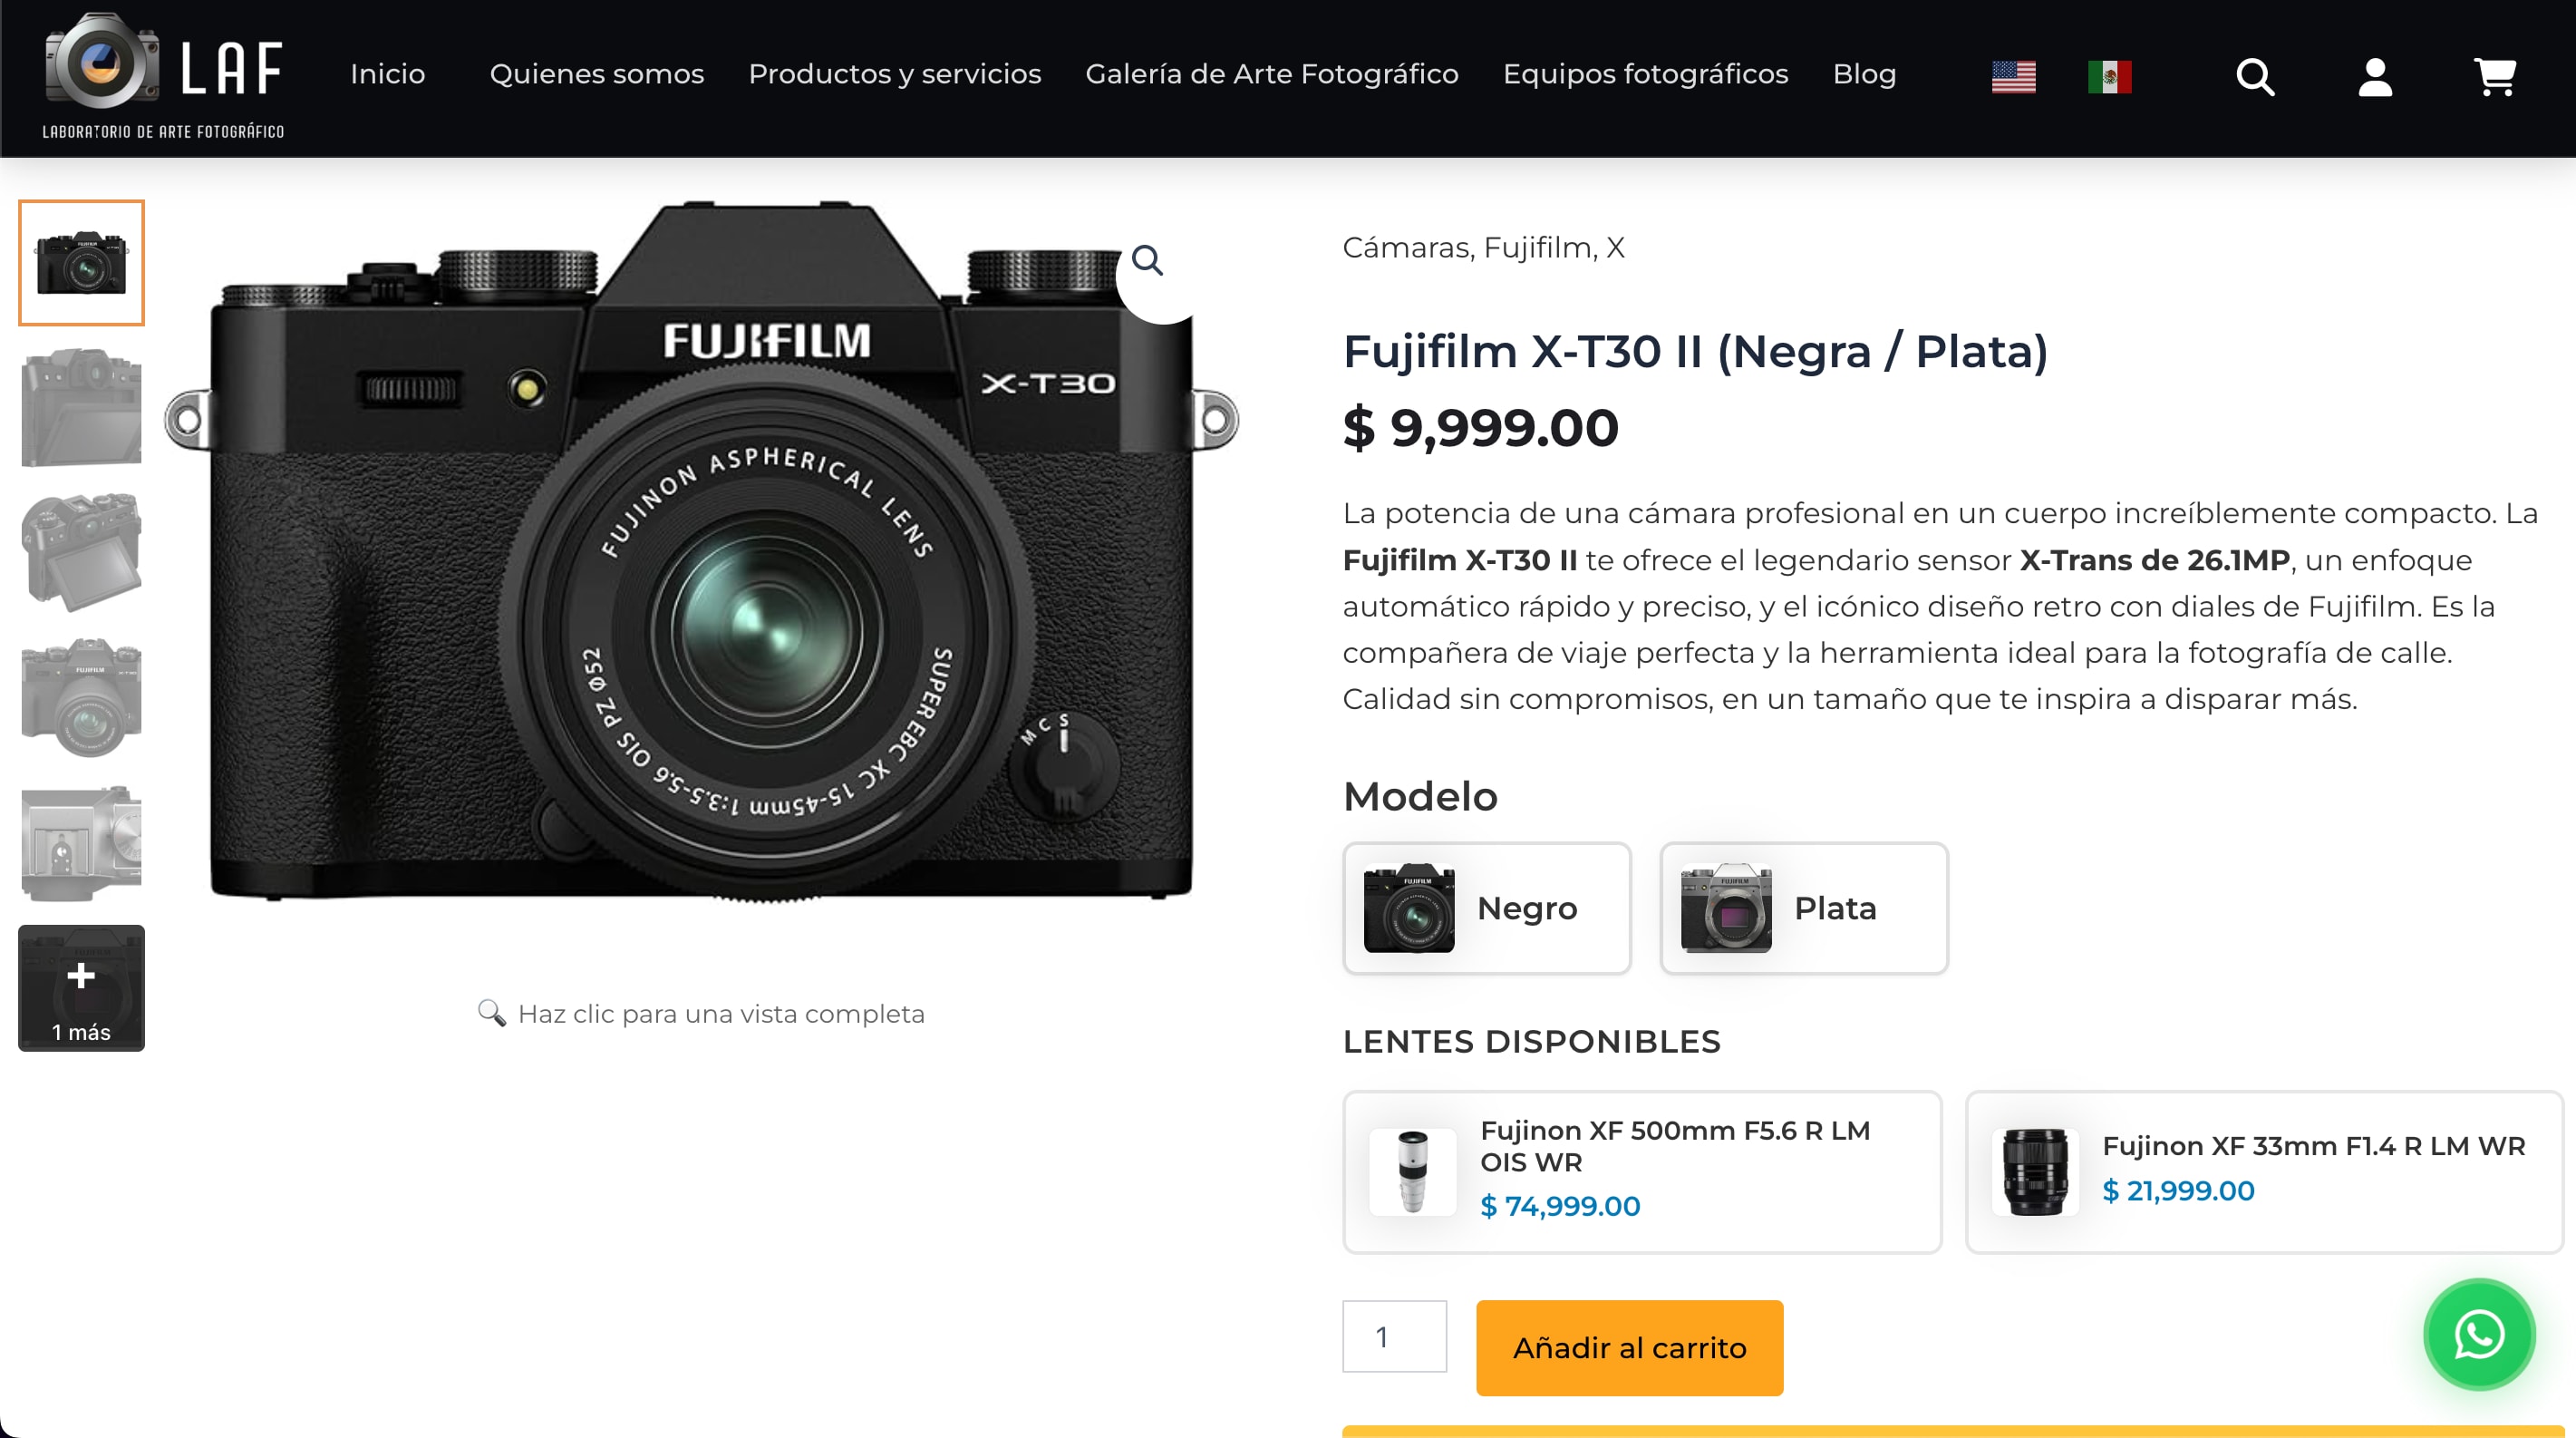Open the user account icon

[x=2375, y=76]
